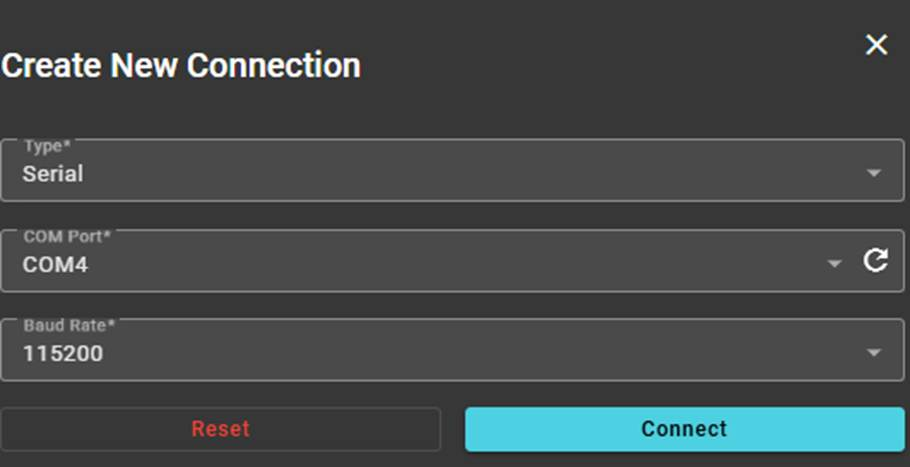Image resolution: width=910 pixels, height=467 pixels.
Task: Expand the Type dropdown arrow
Action: click(x=874, y=173)
